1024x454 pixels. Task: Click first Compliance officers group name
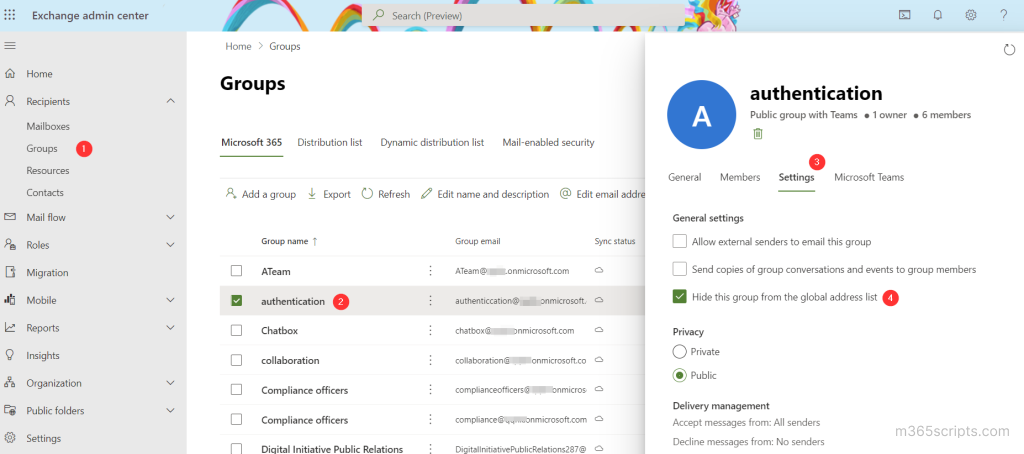[x=304, y=390]
